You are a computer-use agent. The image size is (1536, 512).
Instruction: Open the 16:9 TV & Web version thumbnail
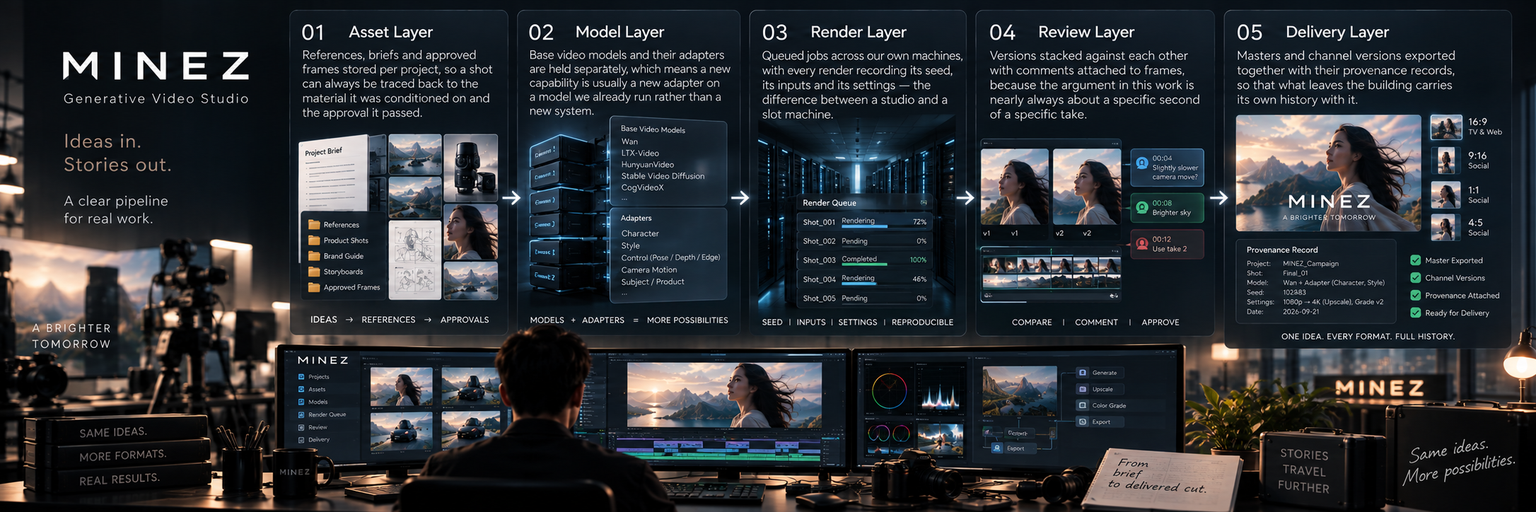1445,127
